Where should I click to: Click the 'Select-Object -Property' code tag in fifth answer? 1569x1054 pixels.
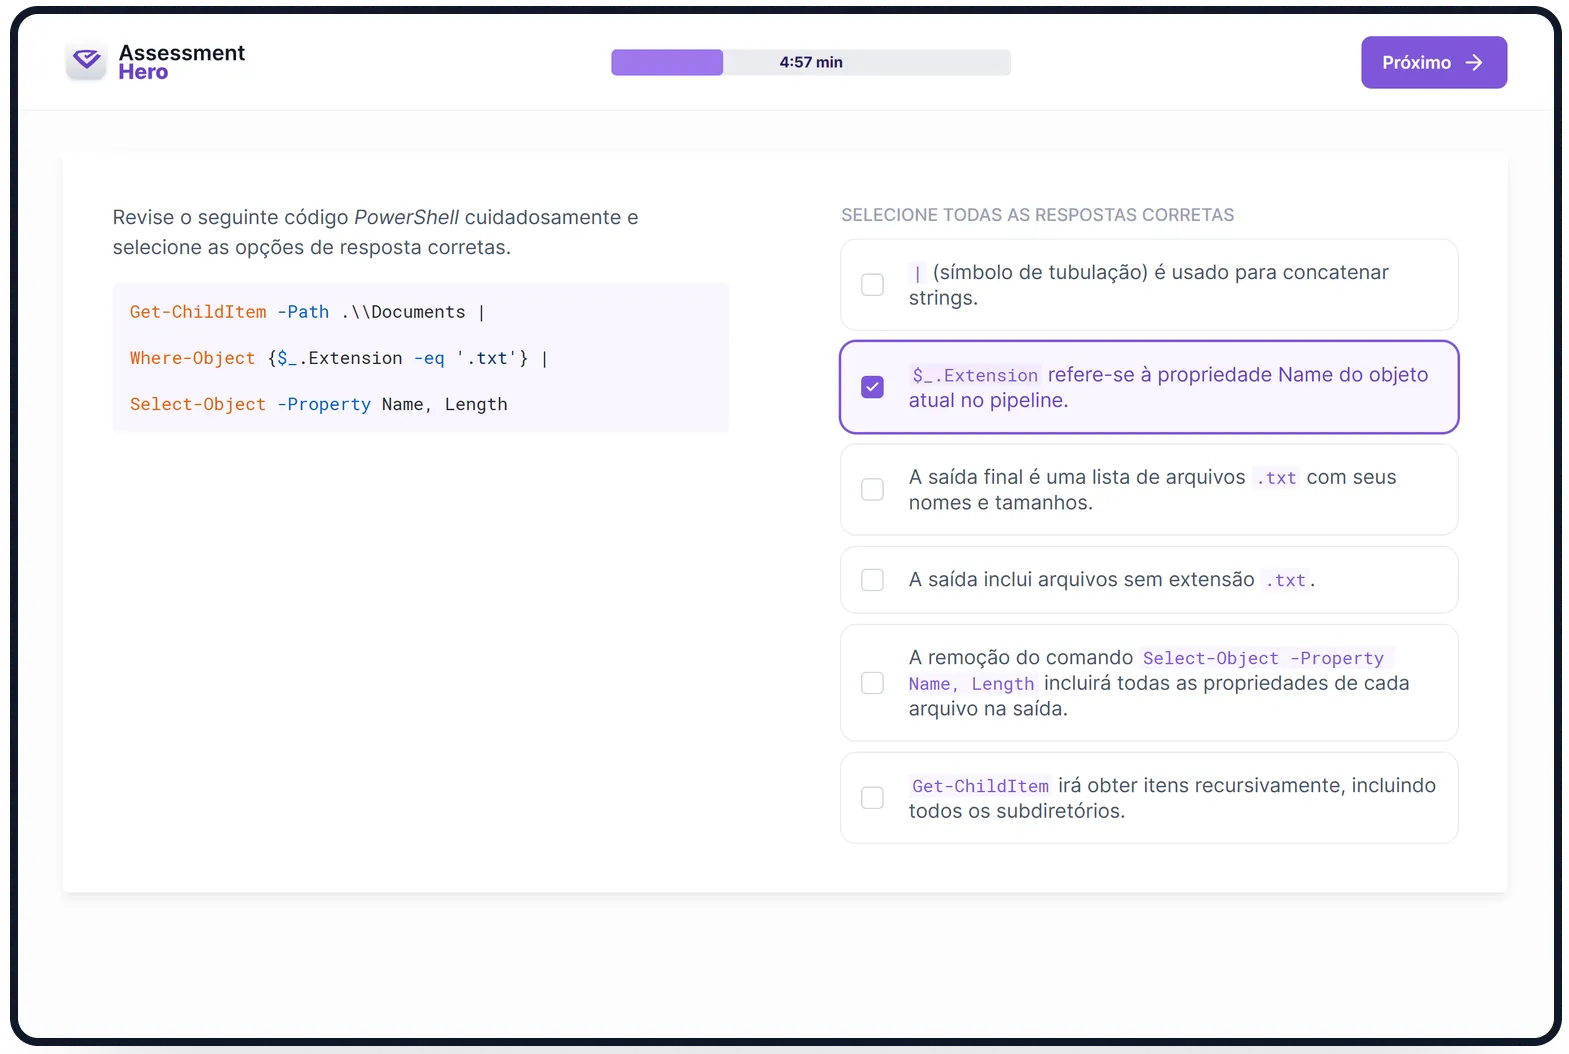[x=1263, y=658]
